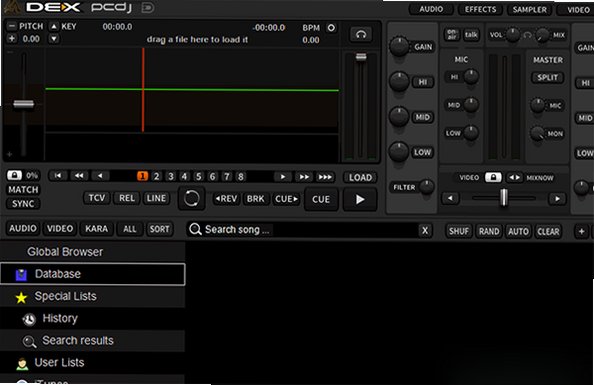The image size is (594, 385).
Task: Select hot cue 5
Action: point(199,176)
